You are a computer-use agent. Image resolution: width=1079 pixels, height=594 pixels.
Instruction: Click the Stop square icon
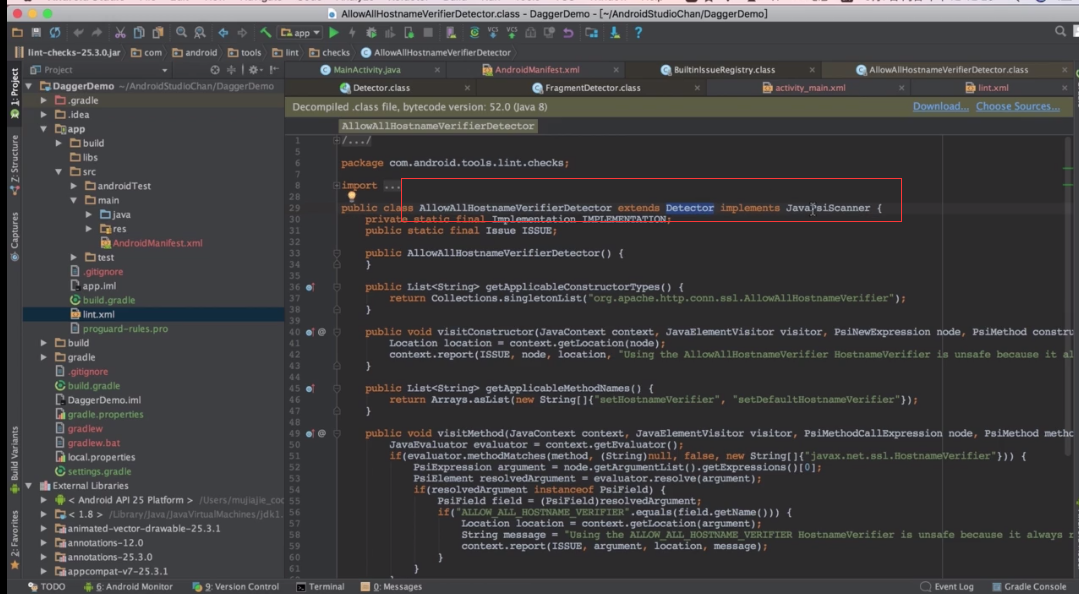click(428, 32)
